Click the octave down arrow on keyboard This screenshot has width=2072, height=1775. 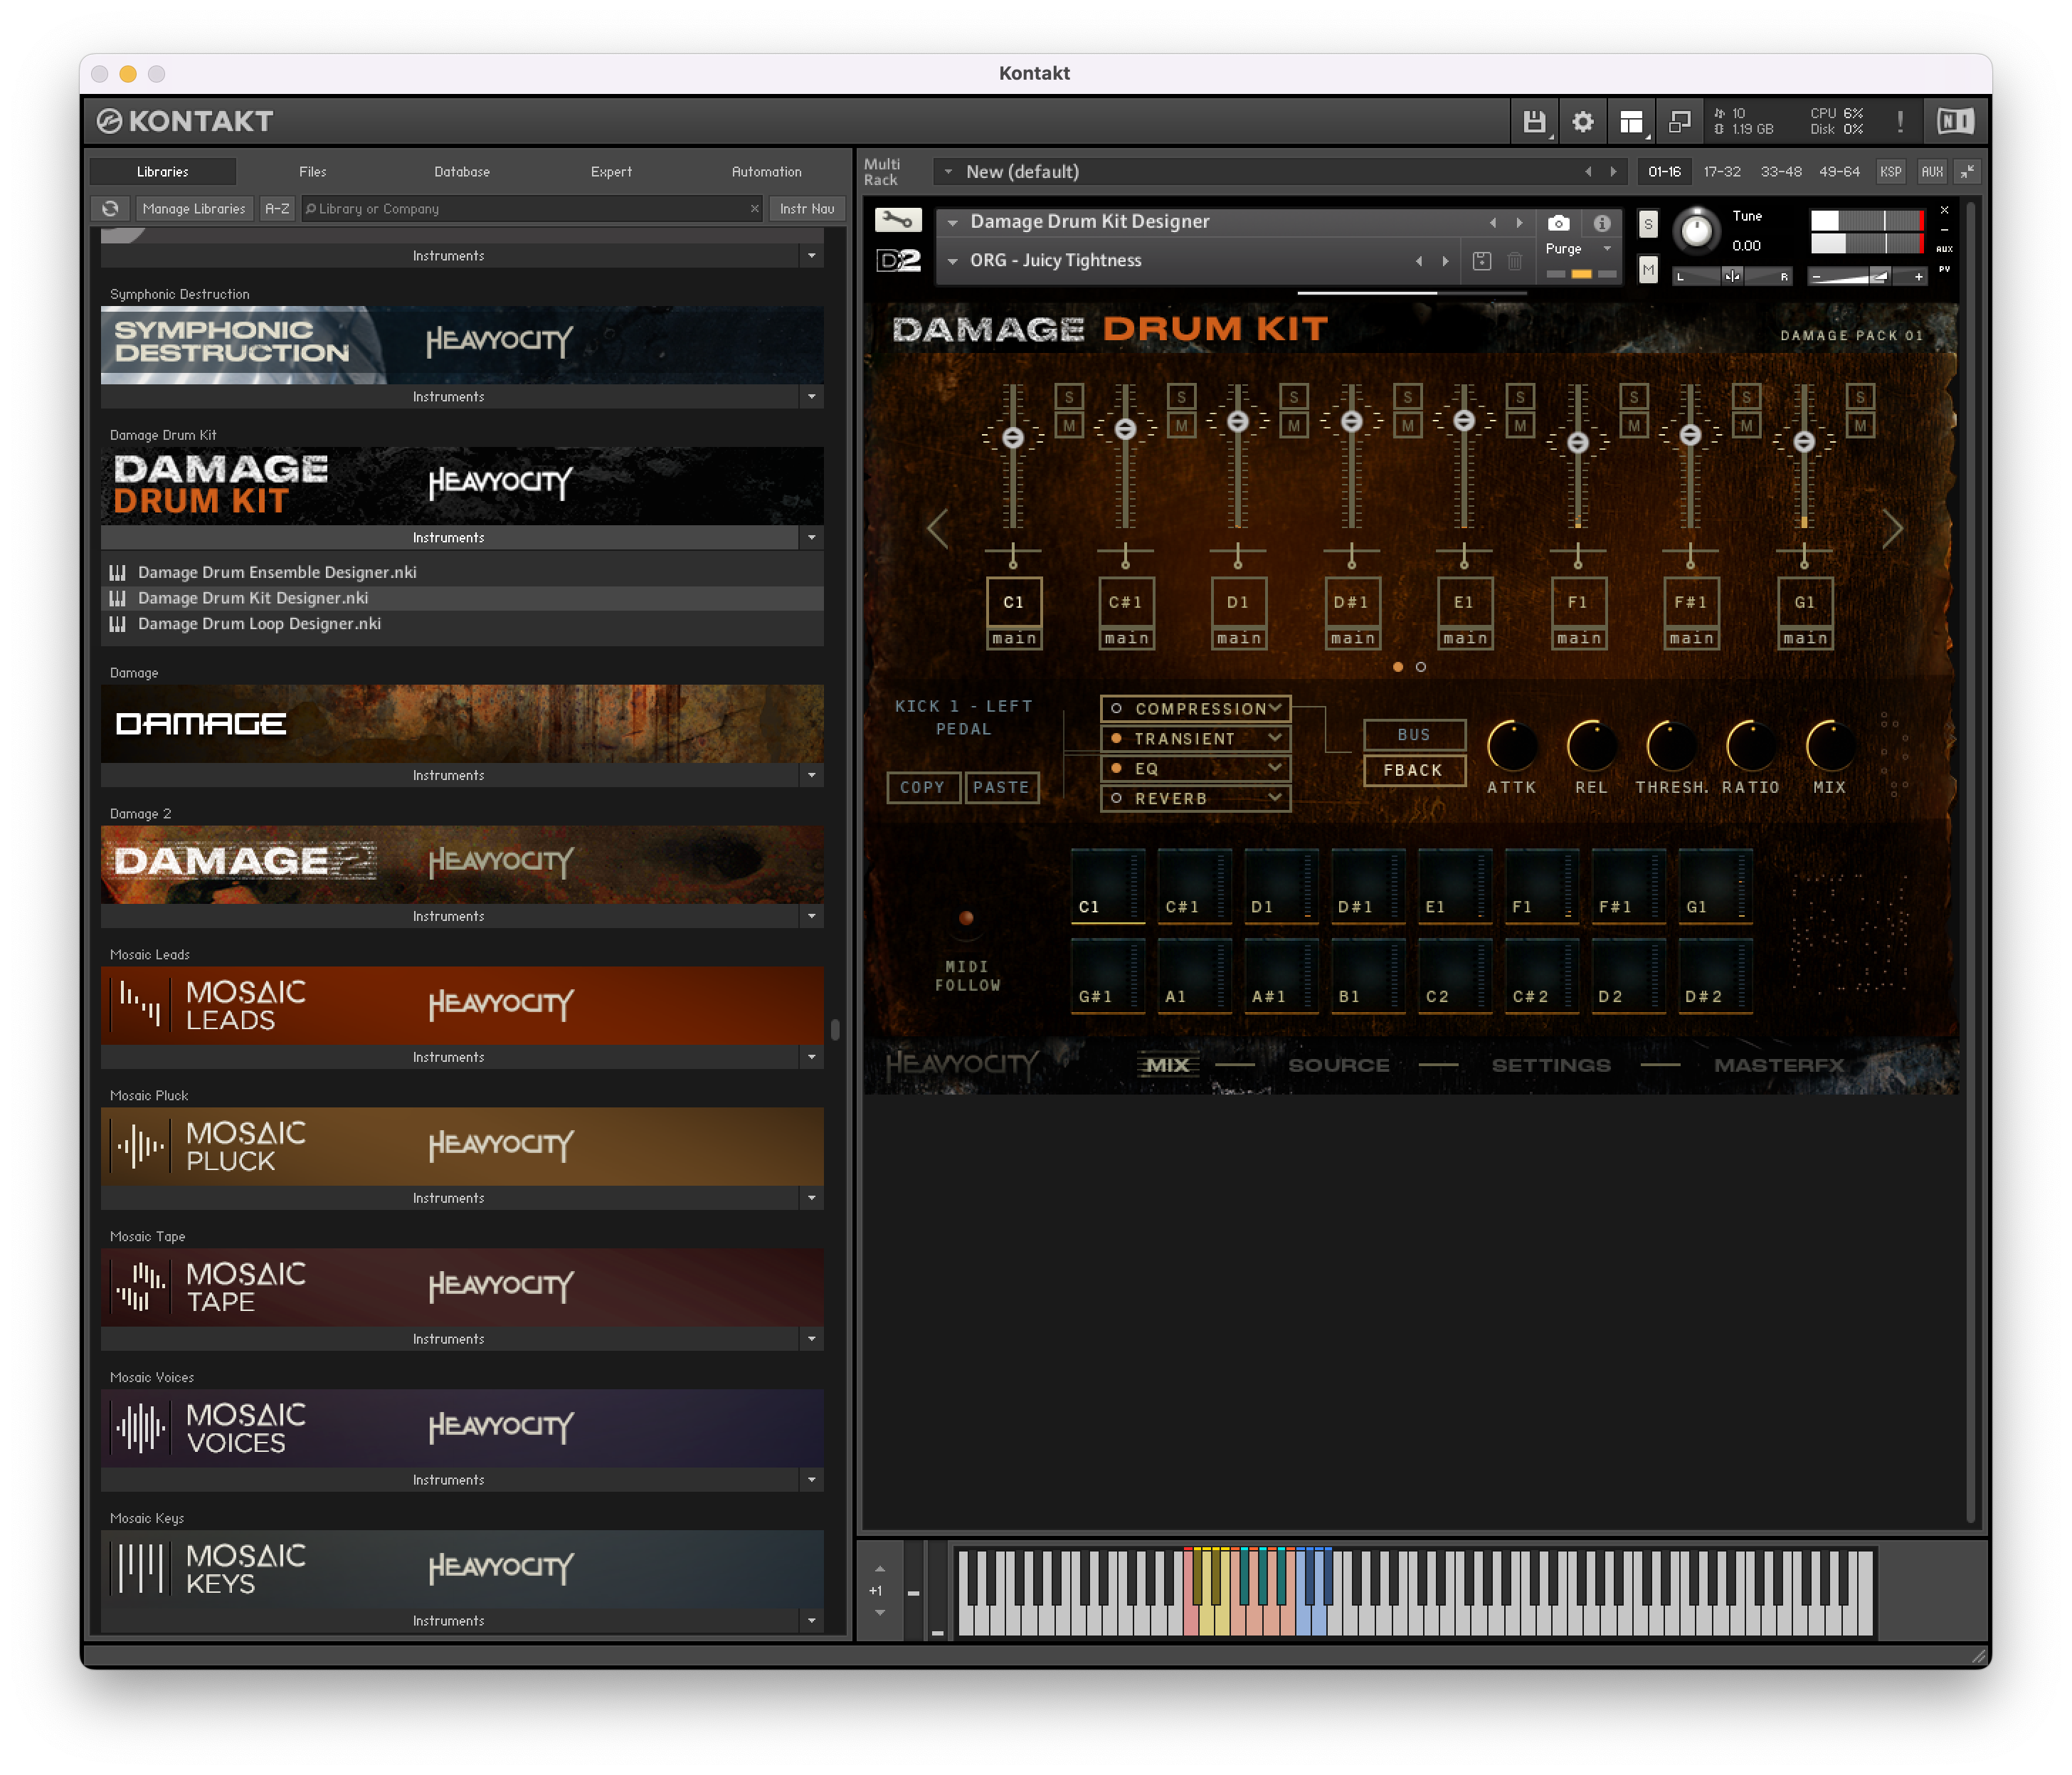pos(880,1612)
